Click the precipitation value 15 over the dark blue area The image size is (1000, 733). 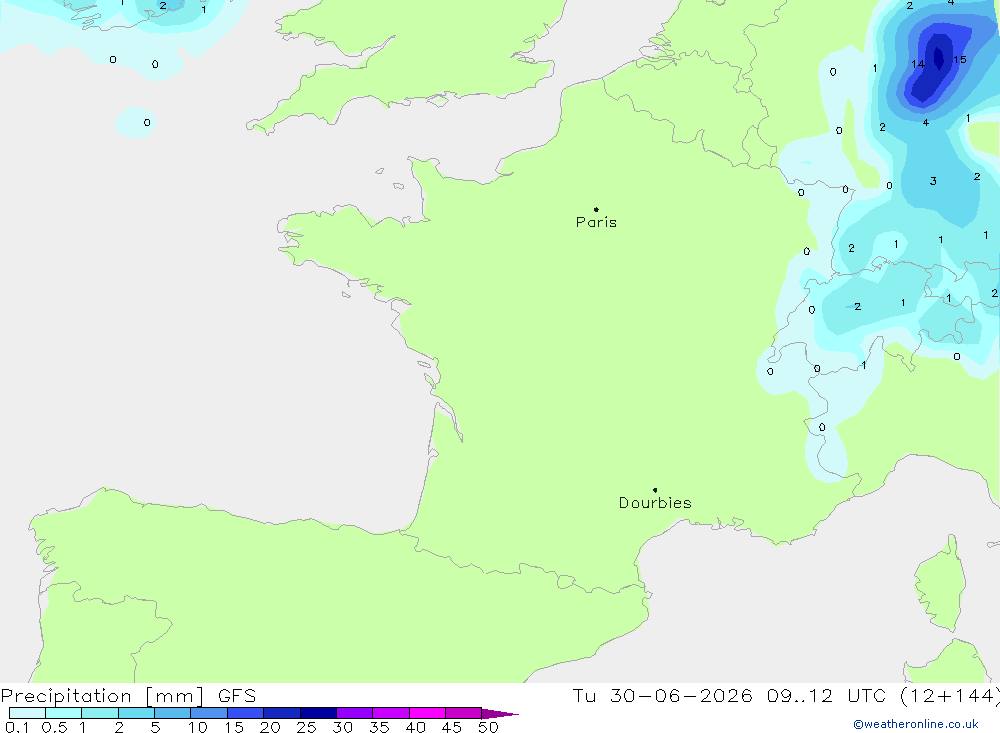tap(960, 59)
